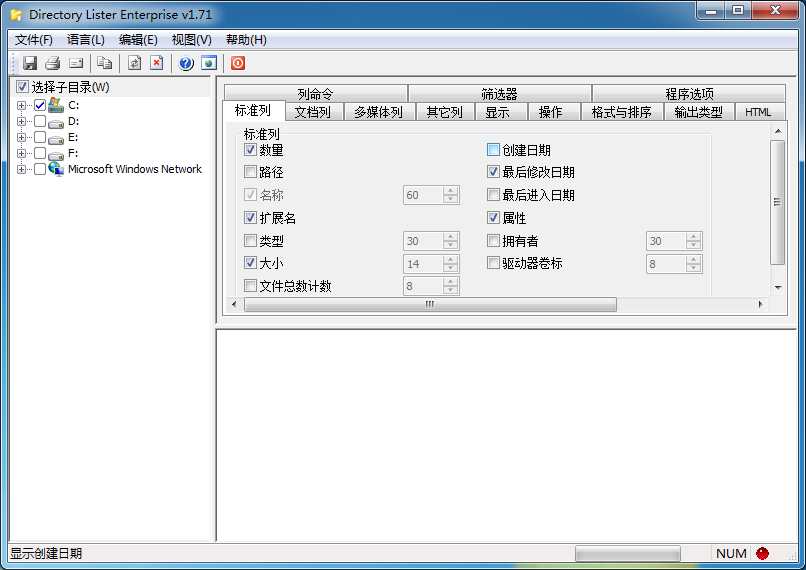Image resolution: width=806 pixels, height=570 pixels.
Task: Expand the F: drive tree node
Action: (x=21, y=153)
